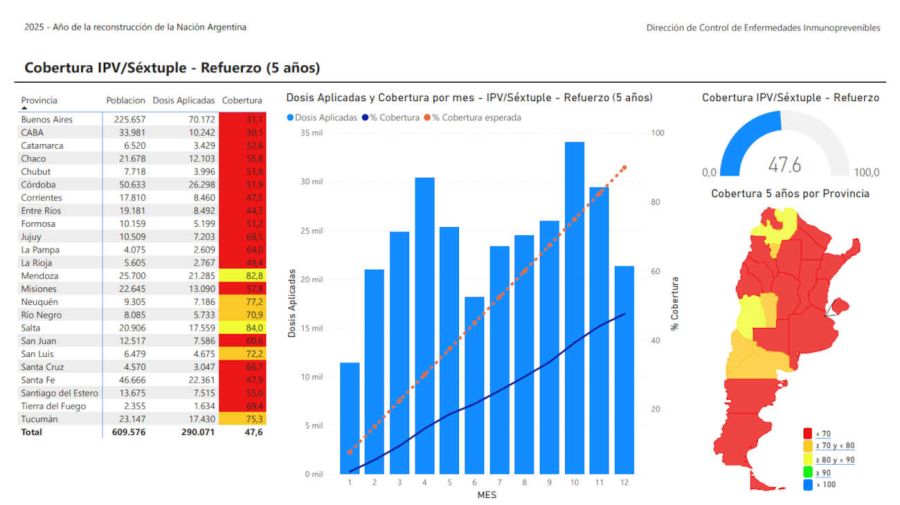Viewport: 900px width, 505px height.
Task: Click the Dosis Aplicadas legend marker
Action: 291,118
